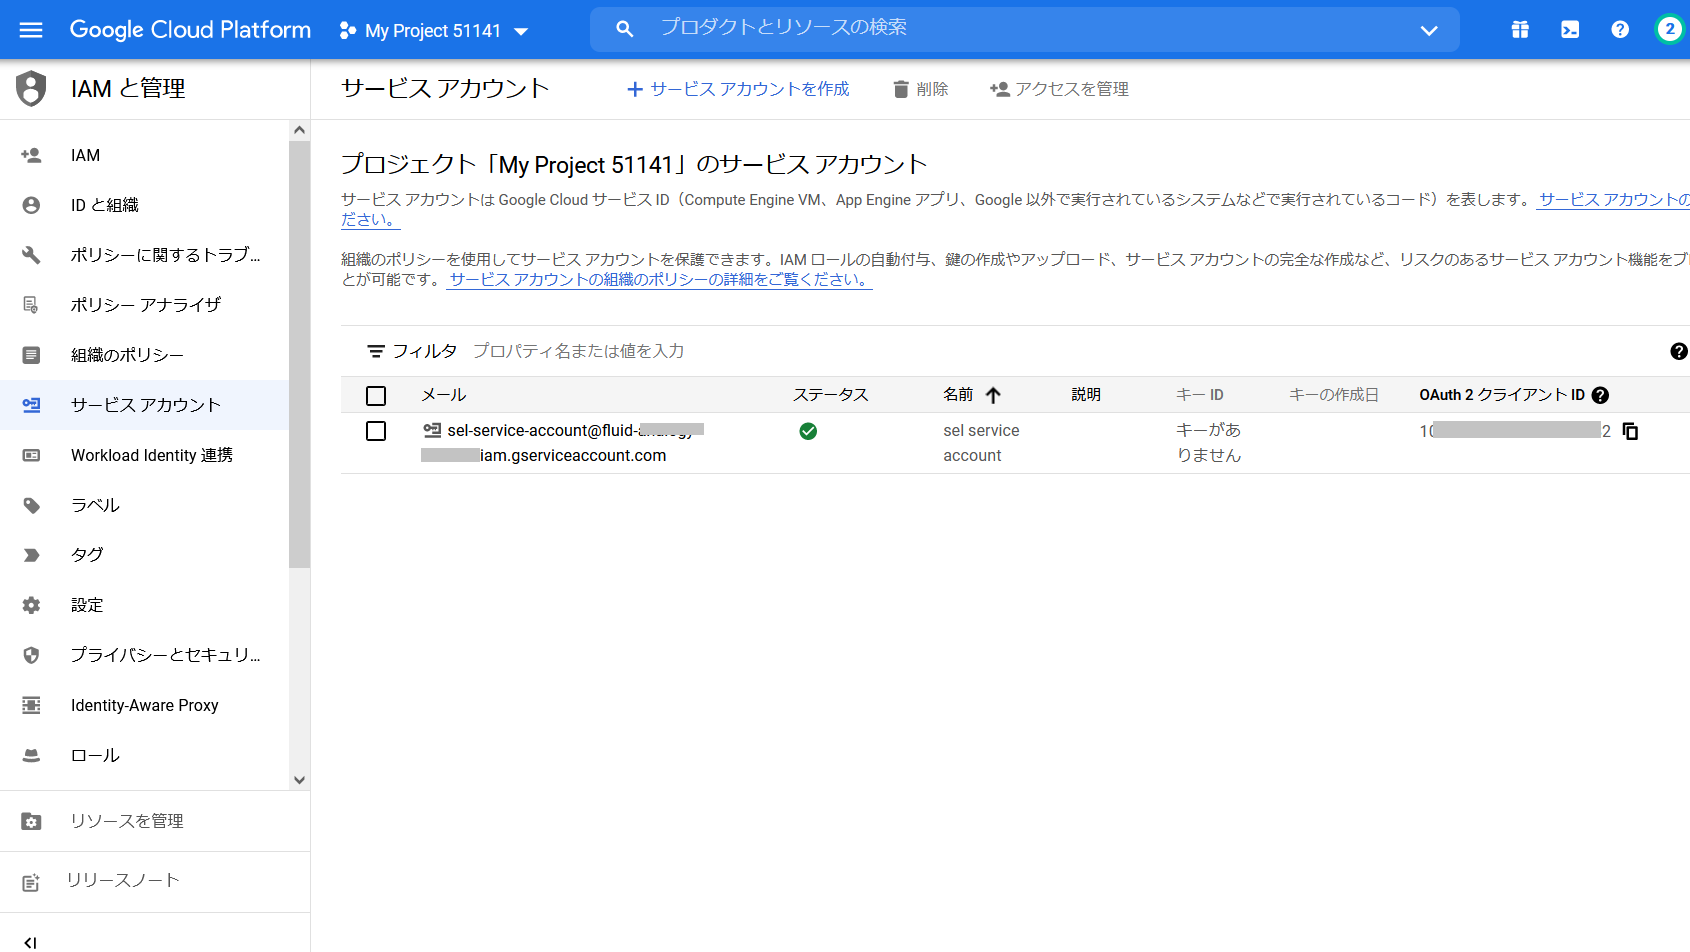Open ロール in the sidebar

[145, 755]
